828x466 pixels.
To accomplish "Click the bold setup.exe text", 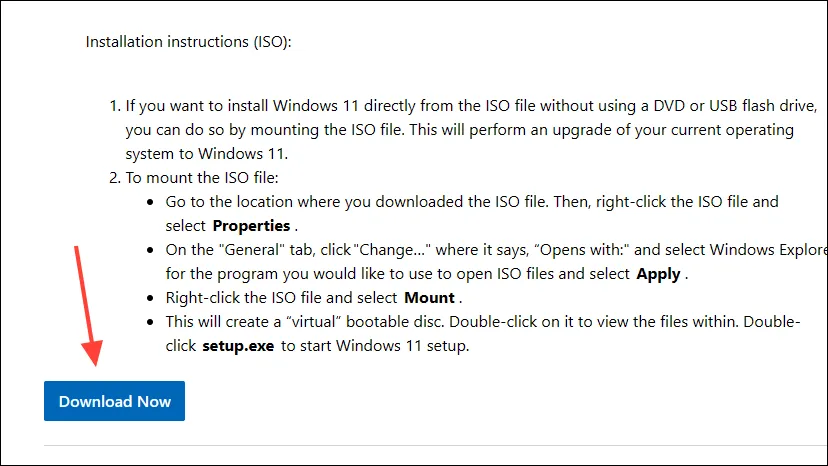I will coord(238,346).
